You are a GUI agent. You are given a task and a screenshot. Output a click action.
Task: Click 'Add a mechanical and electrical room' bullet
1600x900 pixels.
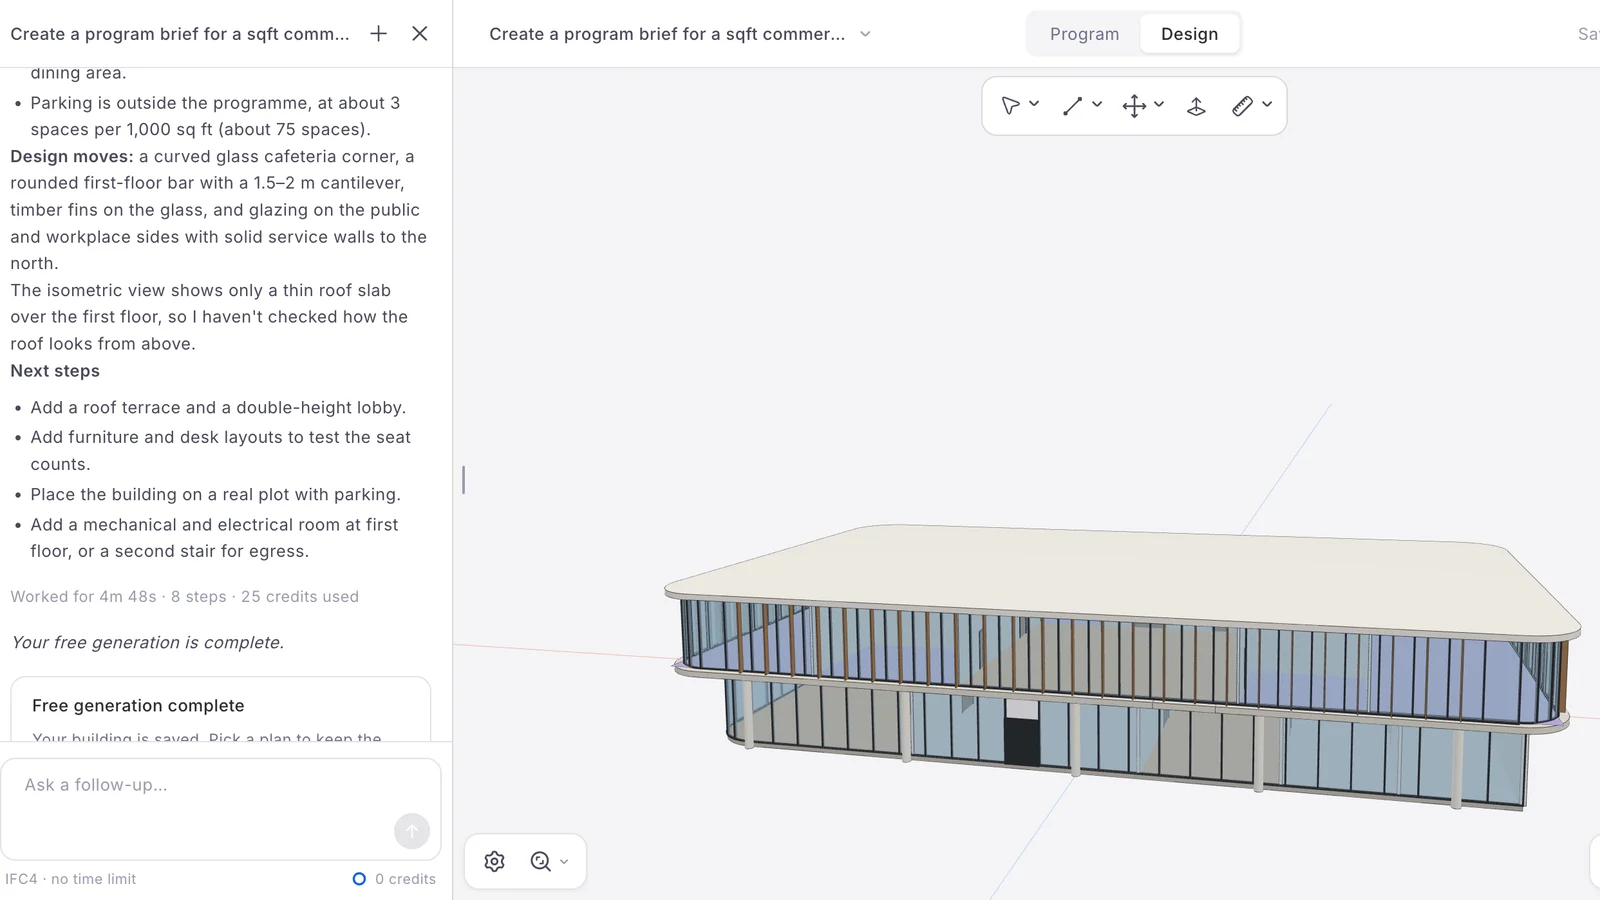pyautogui.click(x=214, y=538)
